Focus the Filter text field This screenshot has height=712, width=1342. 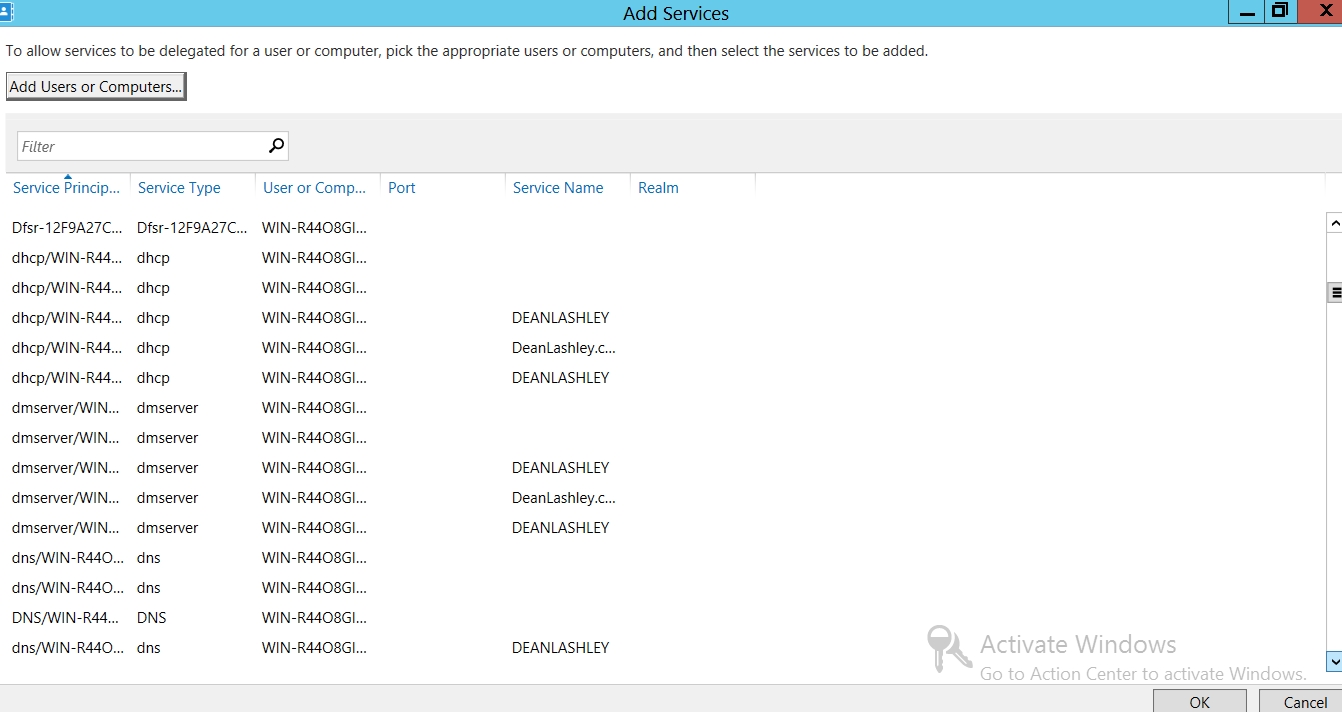140,146
